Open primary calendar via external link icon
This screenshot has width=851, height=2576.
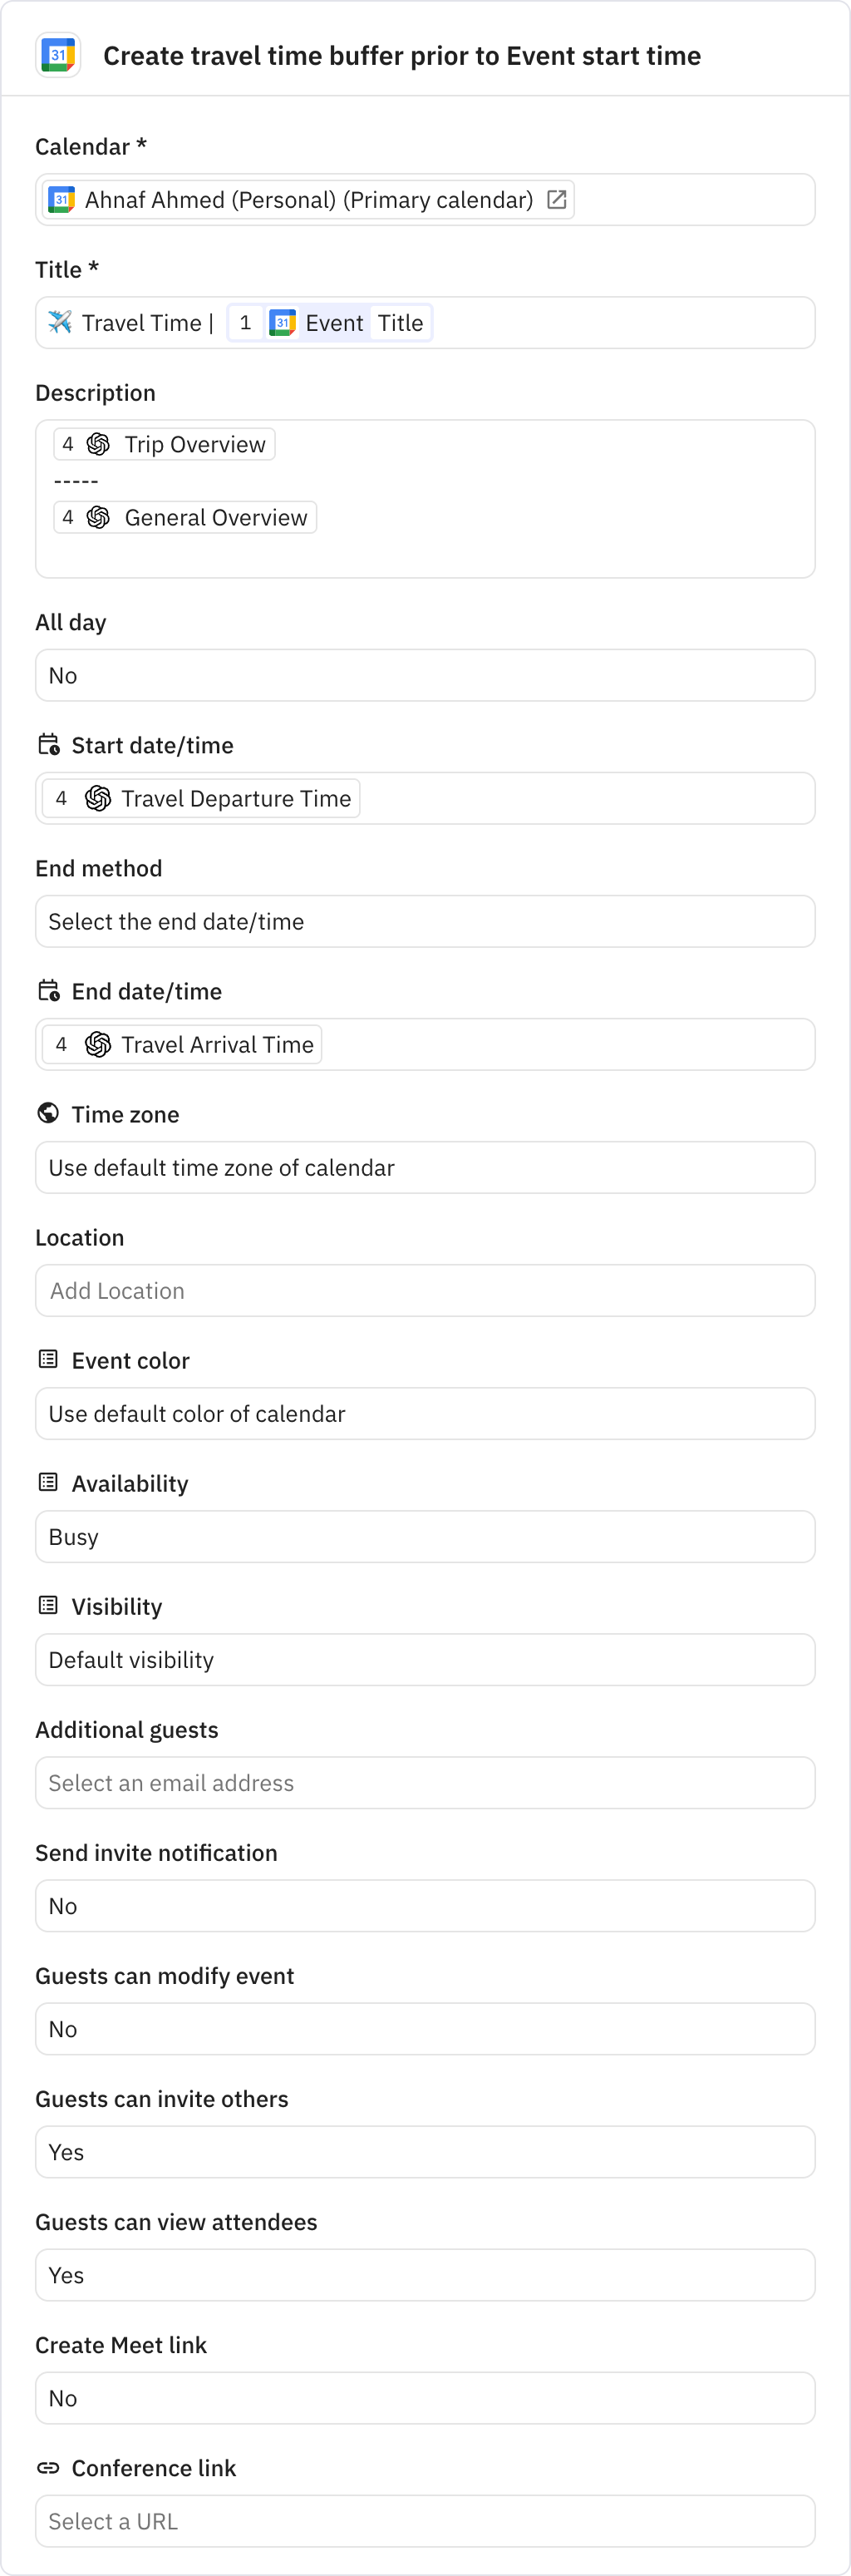[557, 199]
